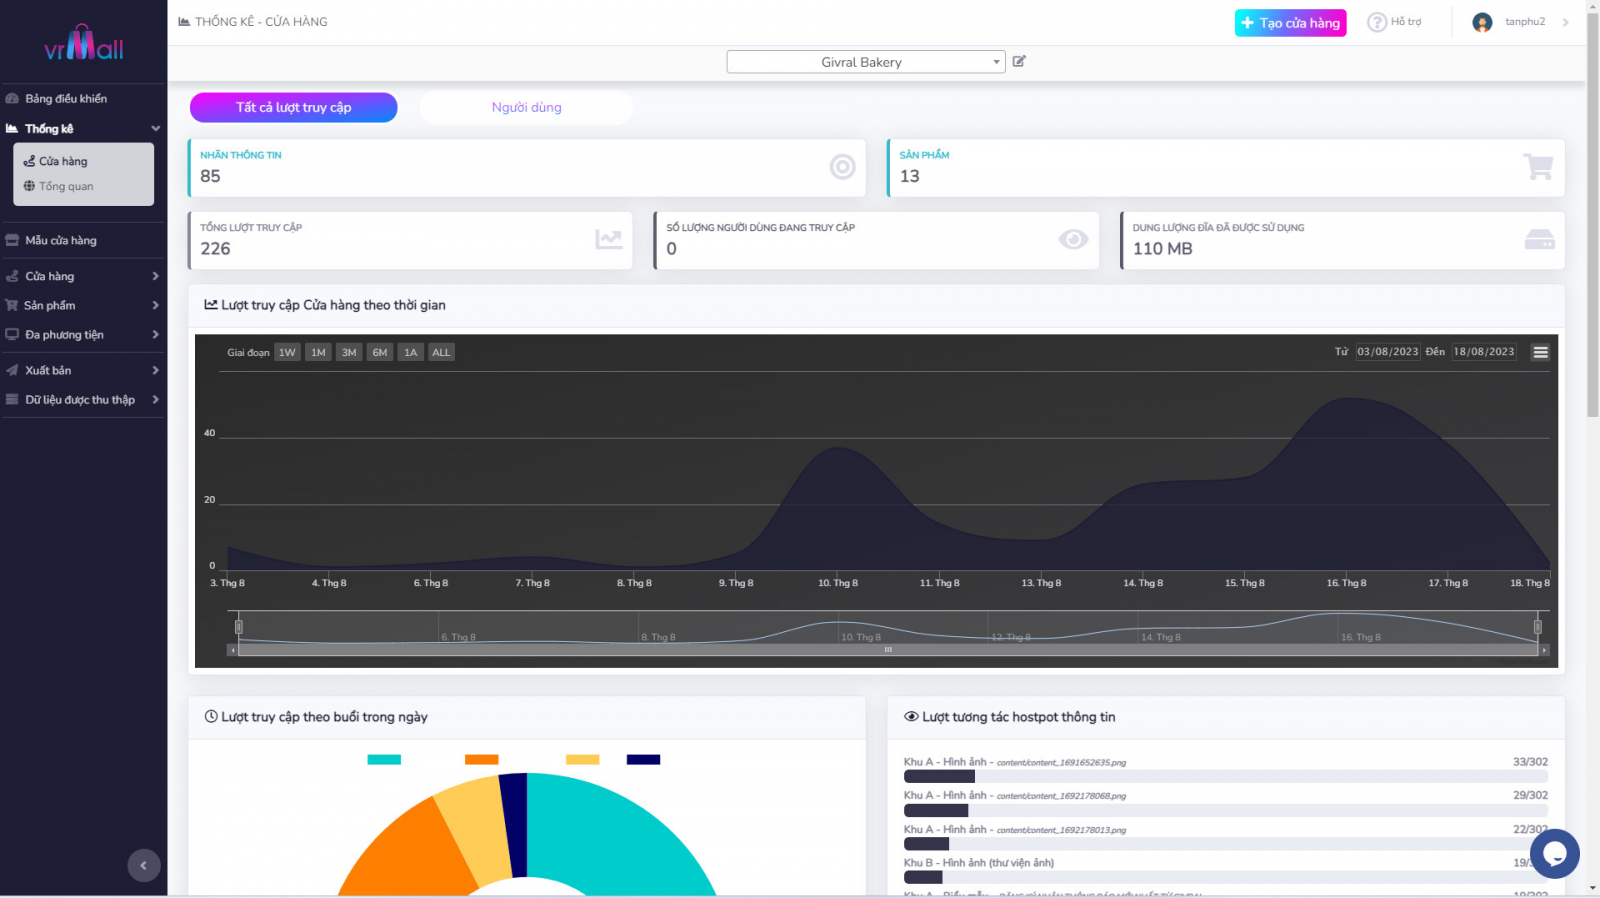This screenshot has height=898, width=1600.
Task: Toggle the navy legend swatch
Action: tap(643, 760)
